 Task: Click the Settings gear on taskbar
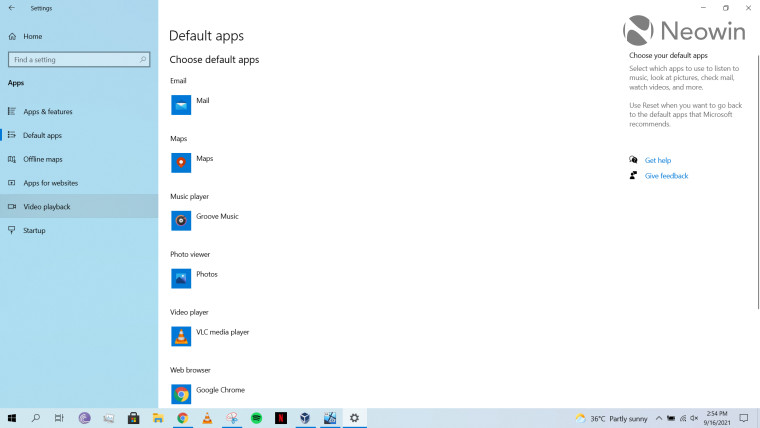(x=354, y=418)
